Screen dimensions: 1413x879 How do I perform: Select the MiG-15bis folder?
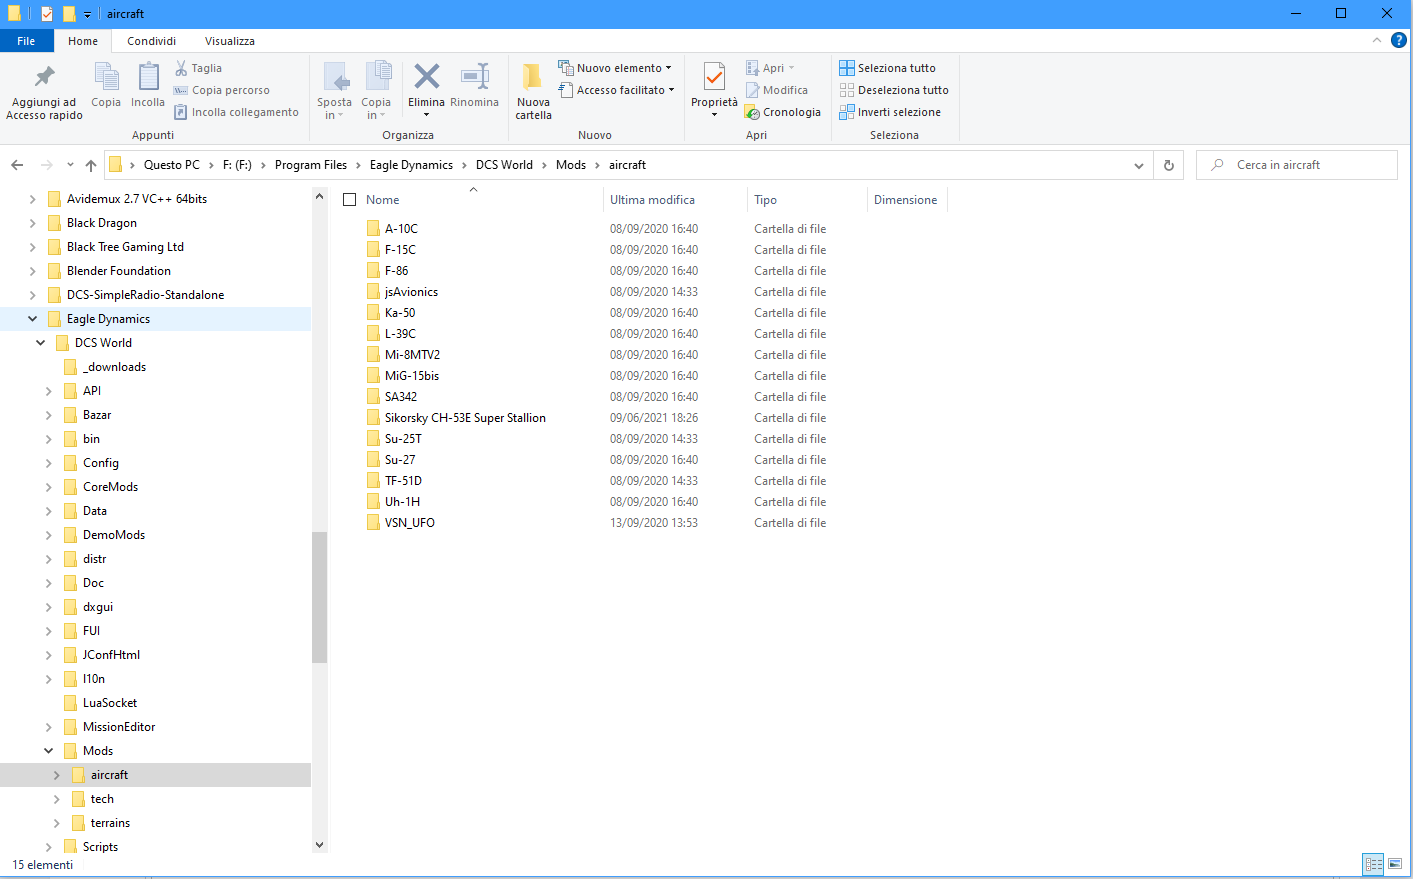(x=412, y=376)
